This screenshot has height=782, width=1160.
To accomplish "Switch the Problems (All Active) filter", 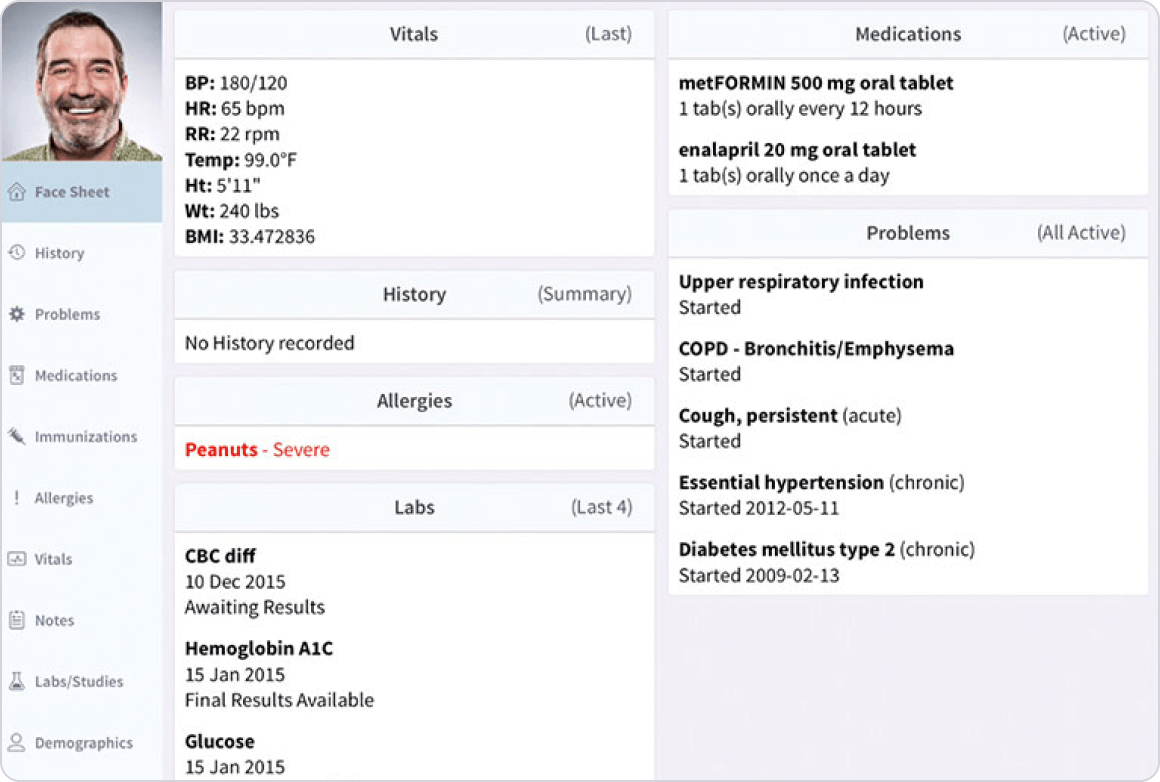I will (1080, 233).
